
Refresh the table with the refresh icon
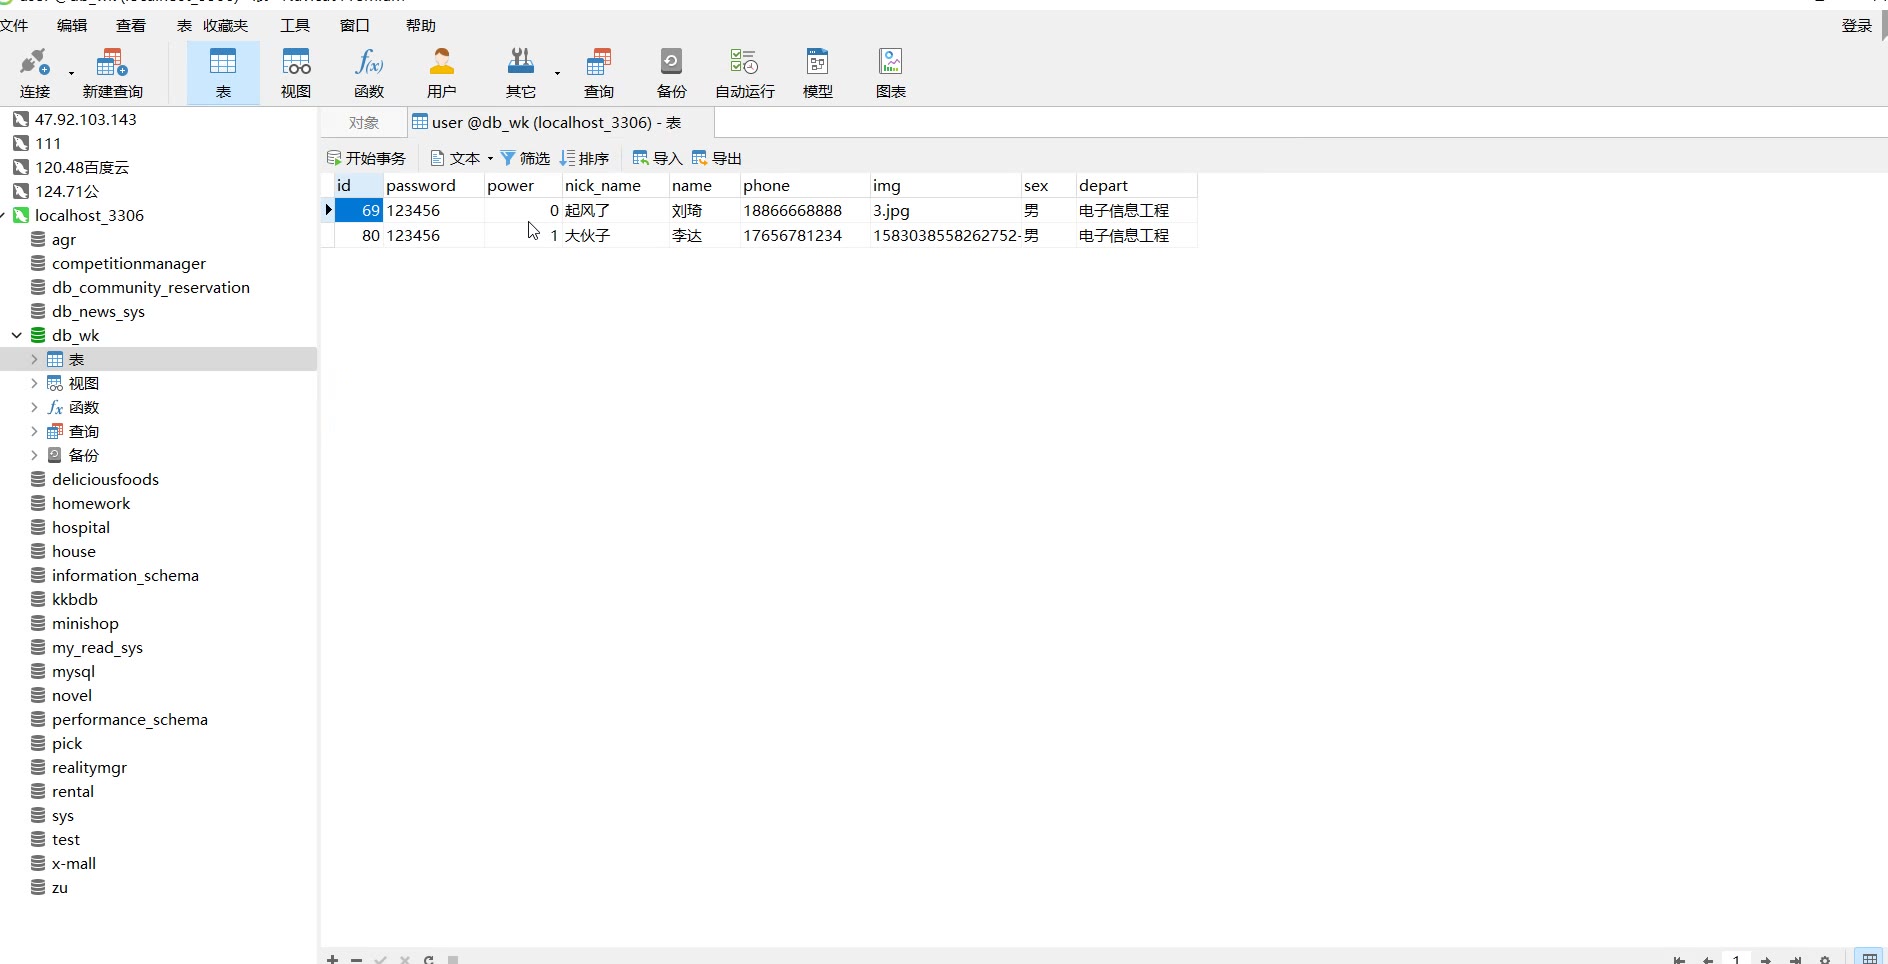429,959
